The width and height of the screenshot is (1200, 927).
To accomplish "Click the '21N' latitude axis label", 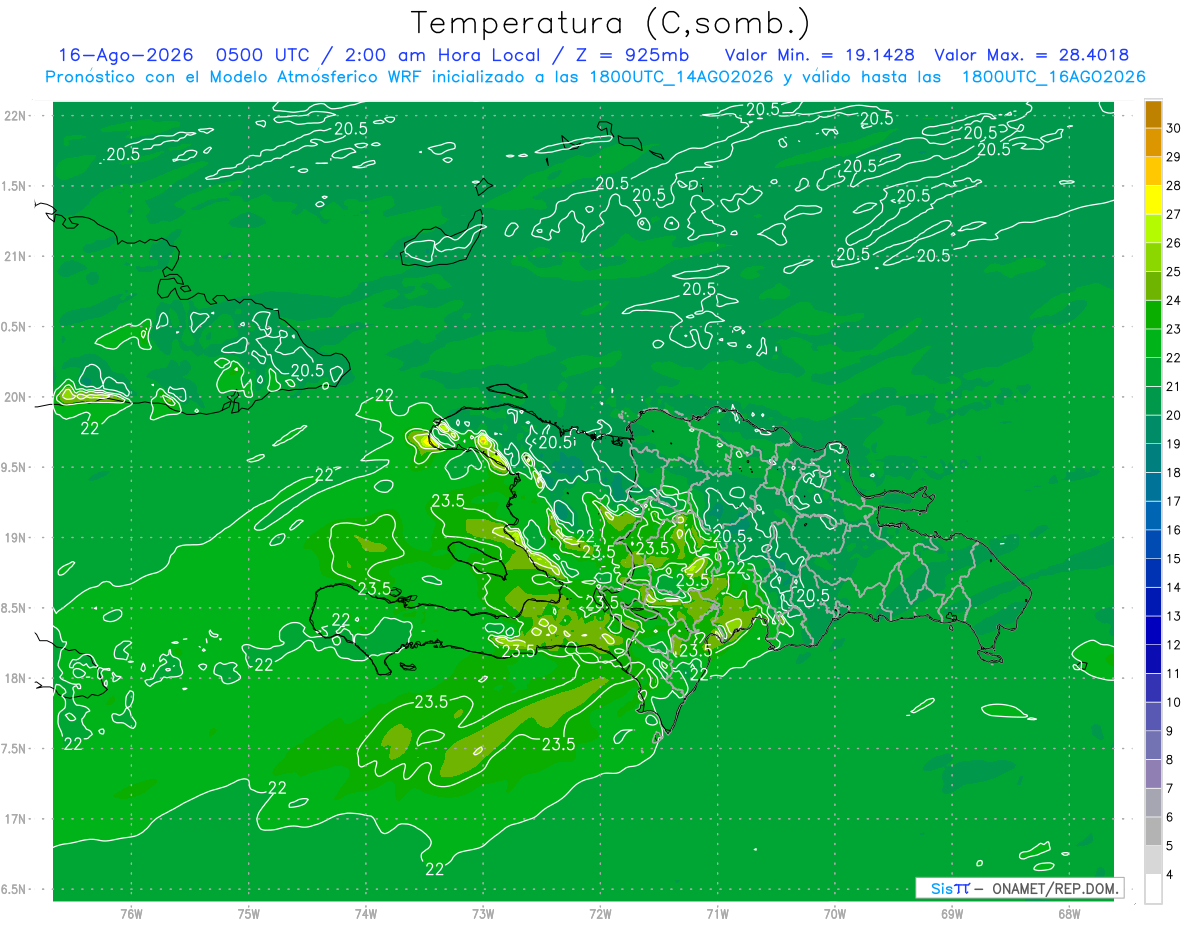I will click(x=16, y=256).
